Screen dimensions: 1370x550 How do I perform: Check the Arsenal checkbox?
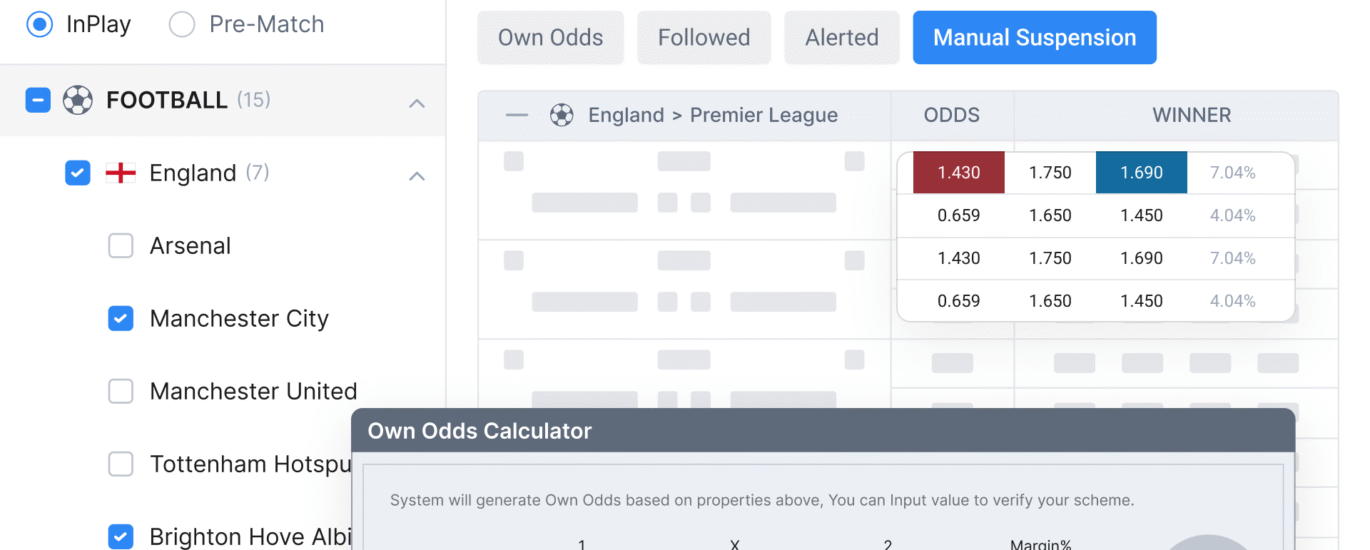(121, 246)
